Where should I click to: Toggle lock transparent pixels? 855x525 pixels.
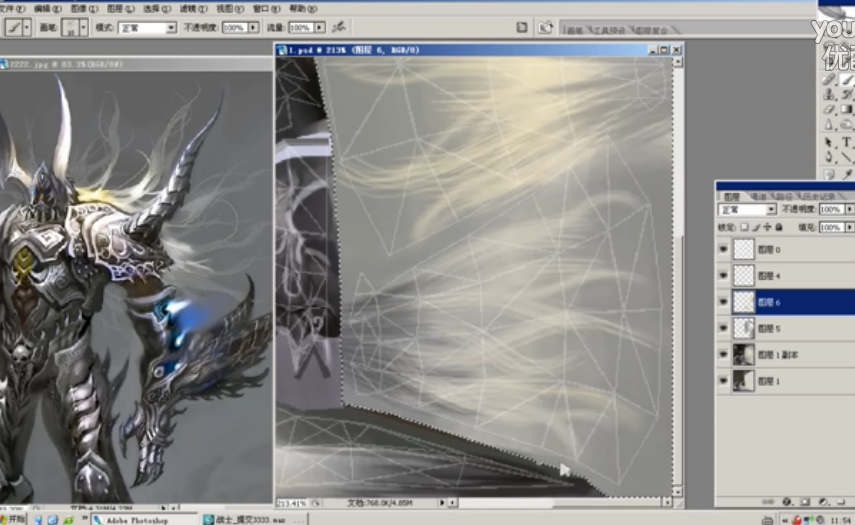pyautogui.click(x=744, y=227)
